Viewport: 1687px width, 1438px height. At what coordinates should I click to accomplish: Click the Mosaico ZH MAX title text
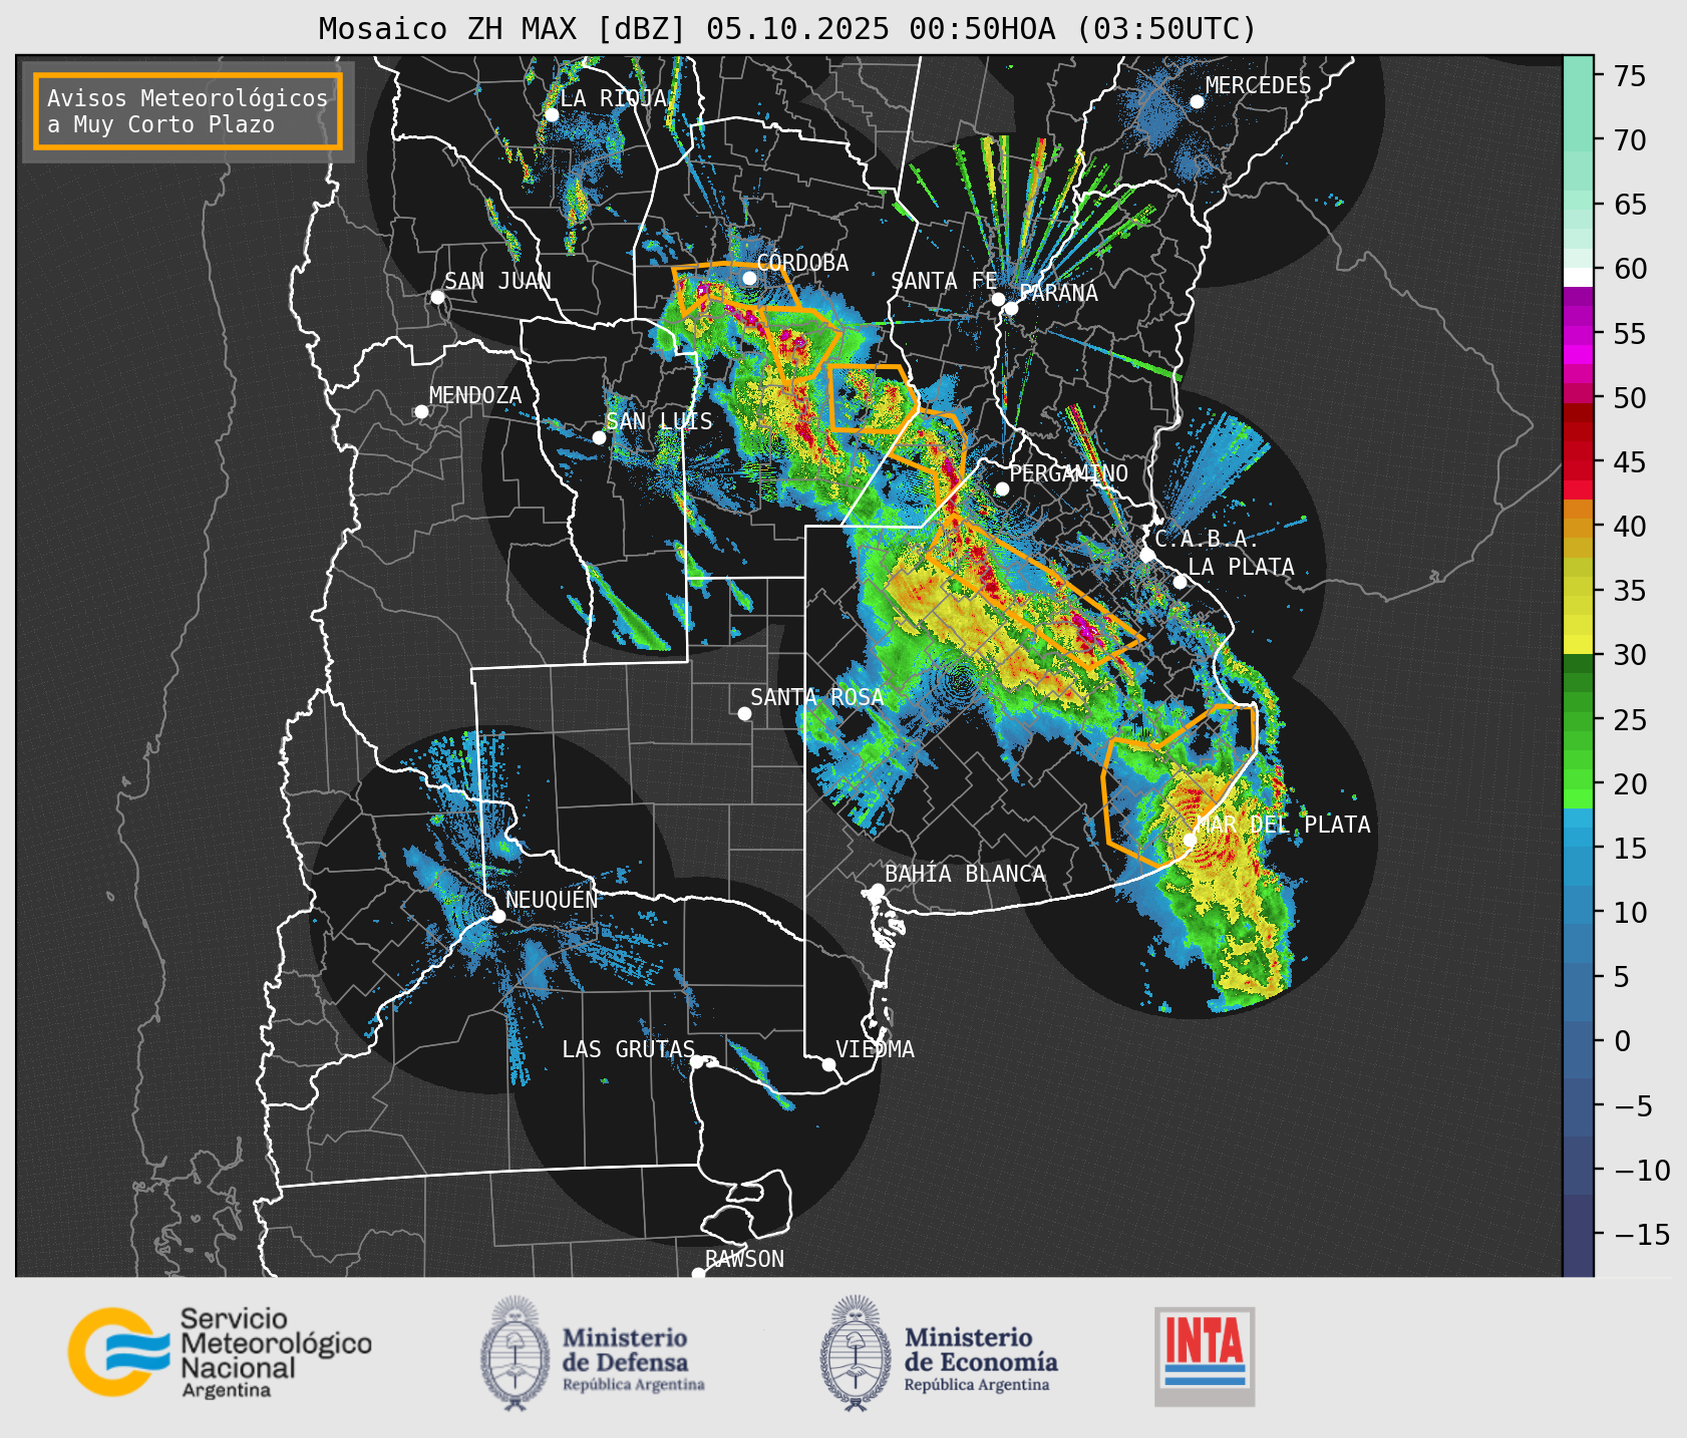[787, 28]
